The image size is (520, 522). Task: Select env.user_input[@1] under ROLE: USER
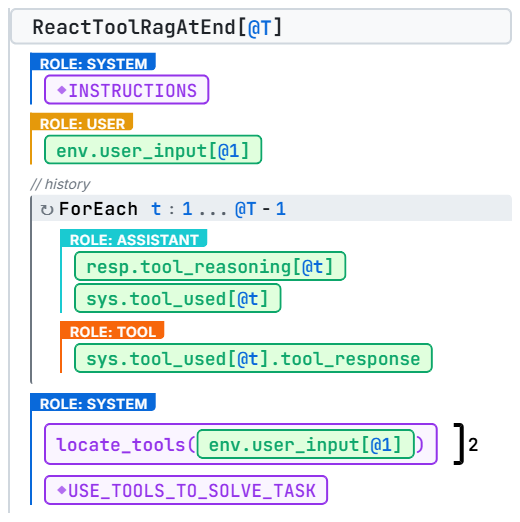(x=153, y=150)
